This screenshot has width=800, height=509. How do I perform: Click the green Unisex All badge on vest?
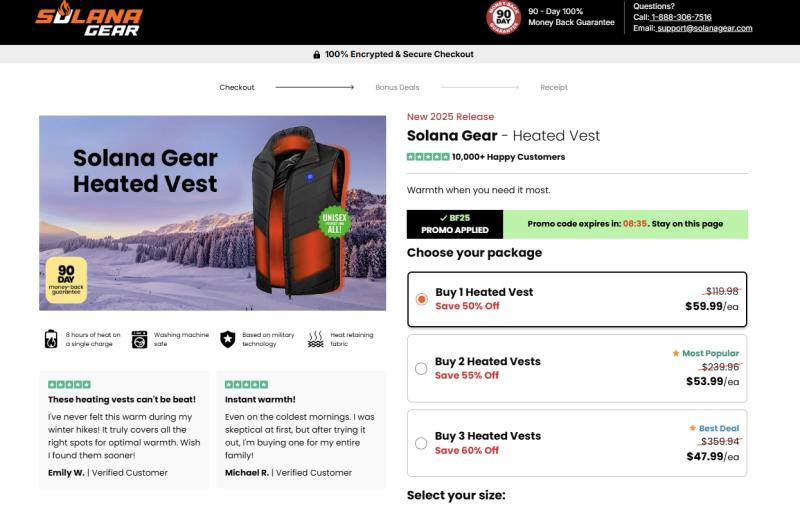tap(334, 222)
